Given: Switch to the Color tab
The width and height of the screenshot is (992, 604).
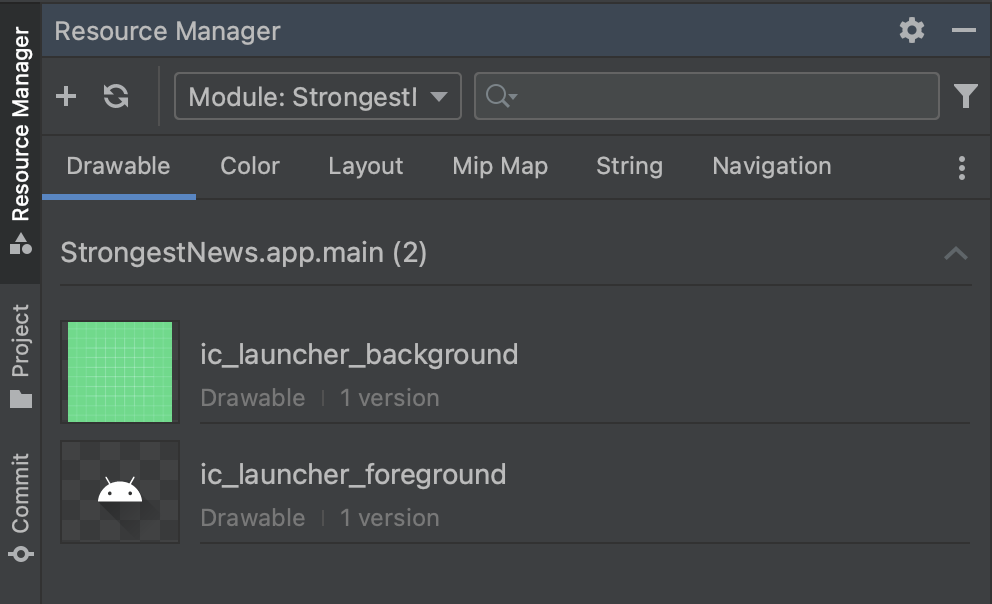Looking at the screenshot, I should click(250, 166).
